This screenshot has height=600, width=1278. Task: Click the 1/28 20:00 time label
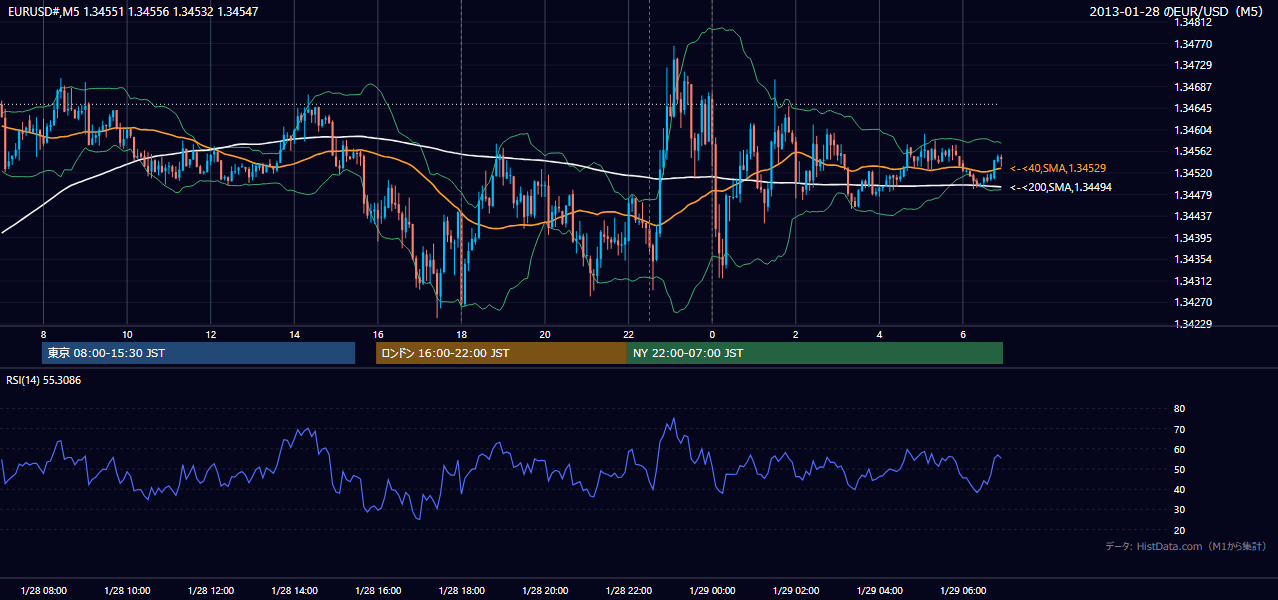544,590
